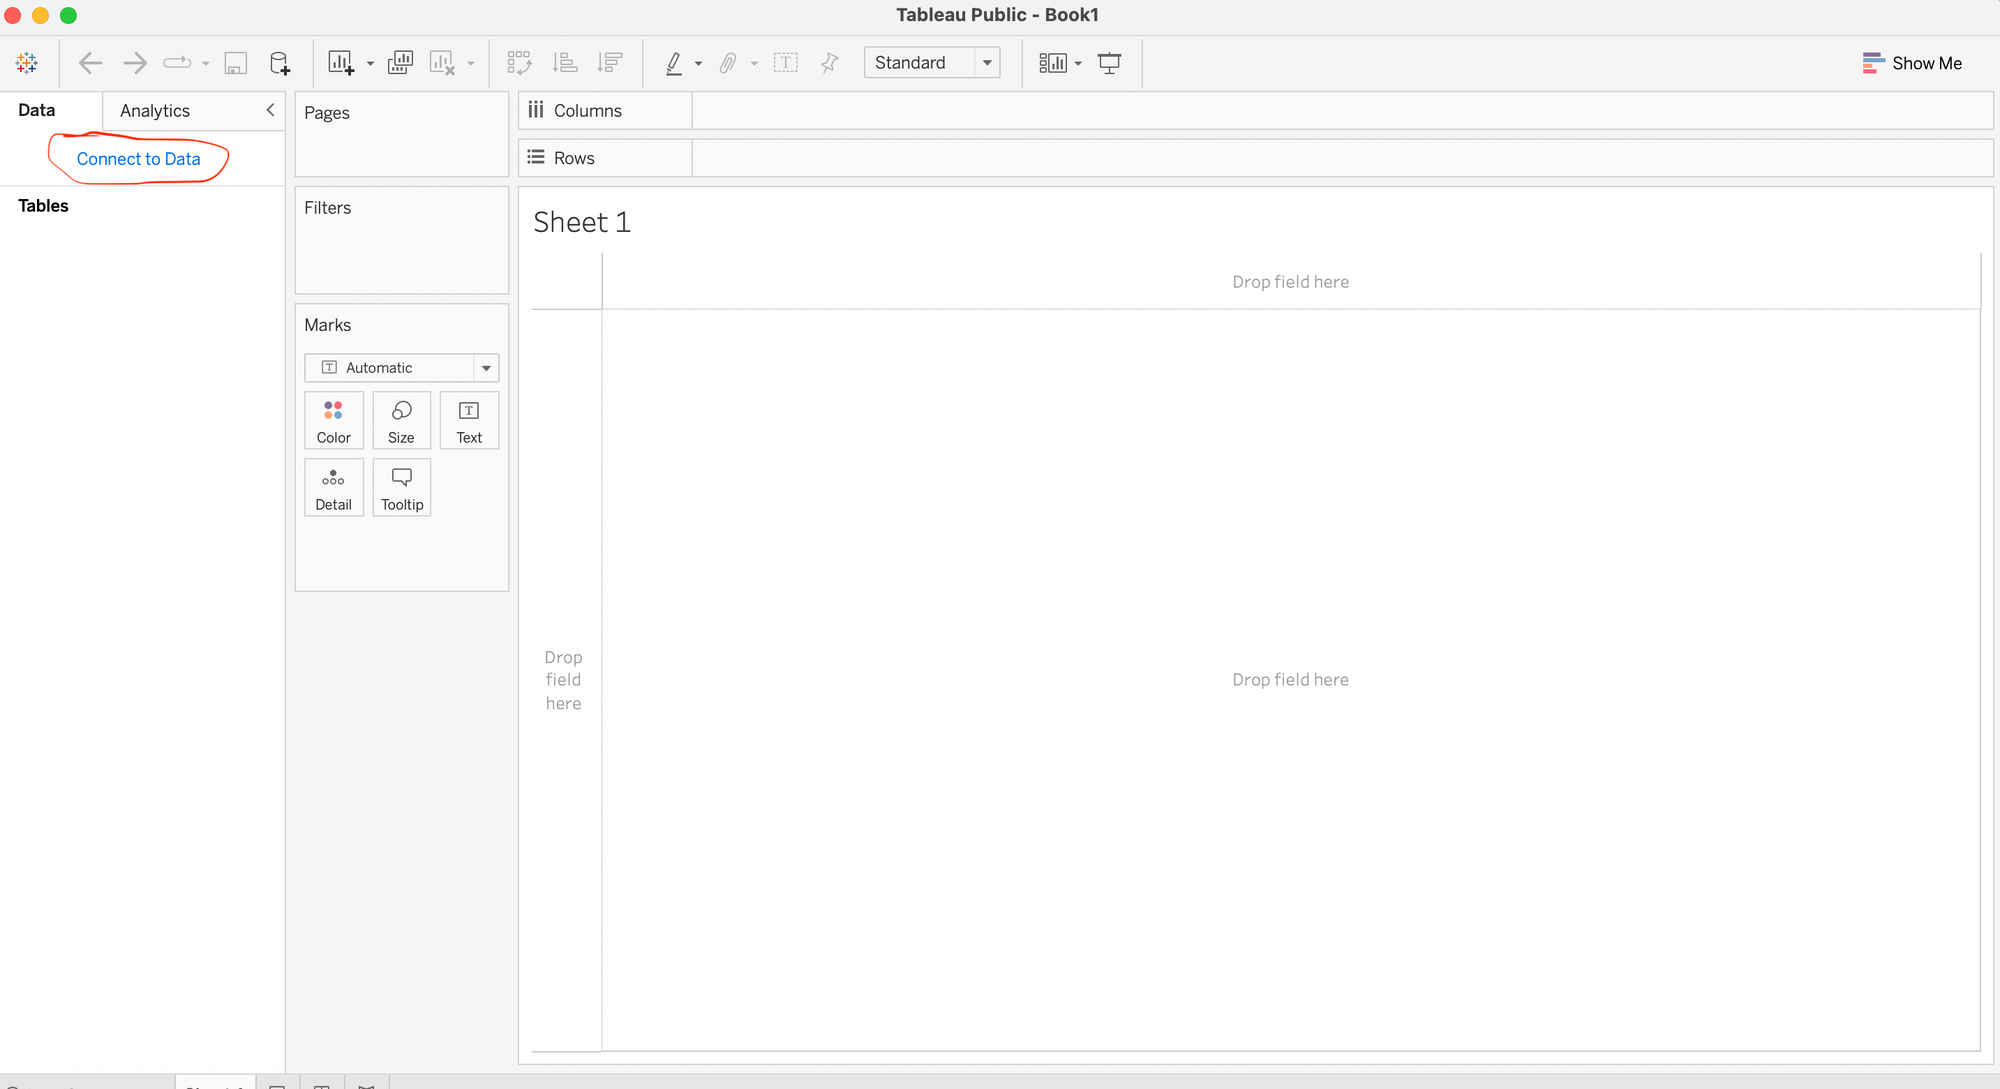Open the Standard fit dropdown
Viewport: 2000px width, 1089px height.
pyautogui.click(x=987, y=63)
